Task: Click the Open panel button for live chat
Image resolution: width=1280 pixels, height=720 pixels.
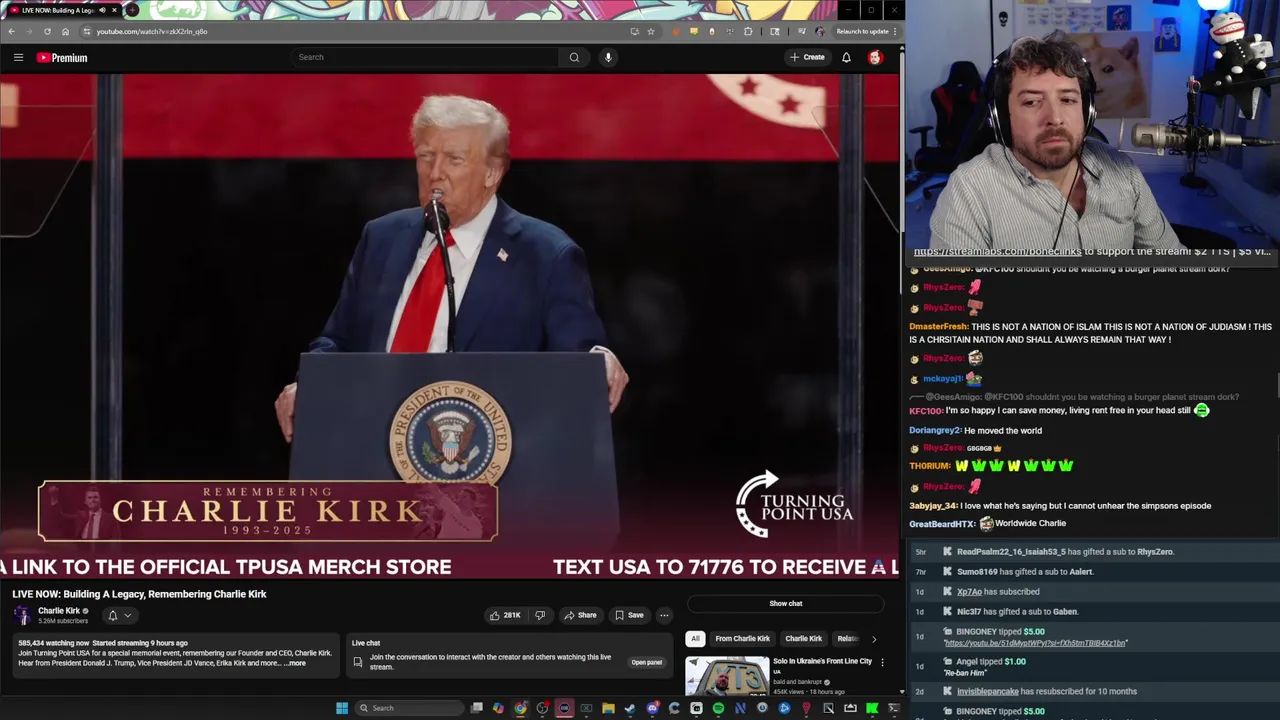Action: 647,662
